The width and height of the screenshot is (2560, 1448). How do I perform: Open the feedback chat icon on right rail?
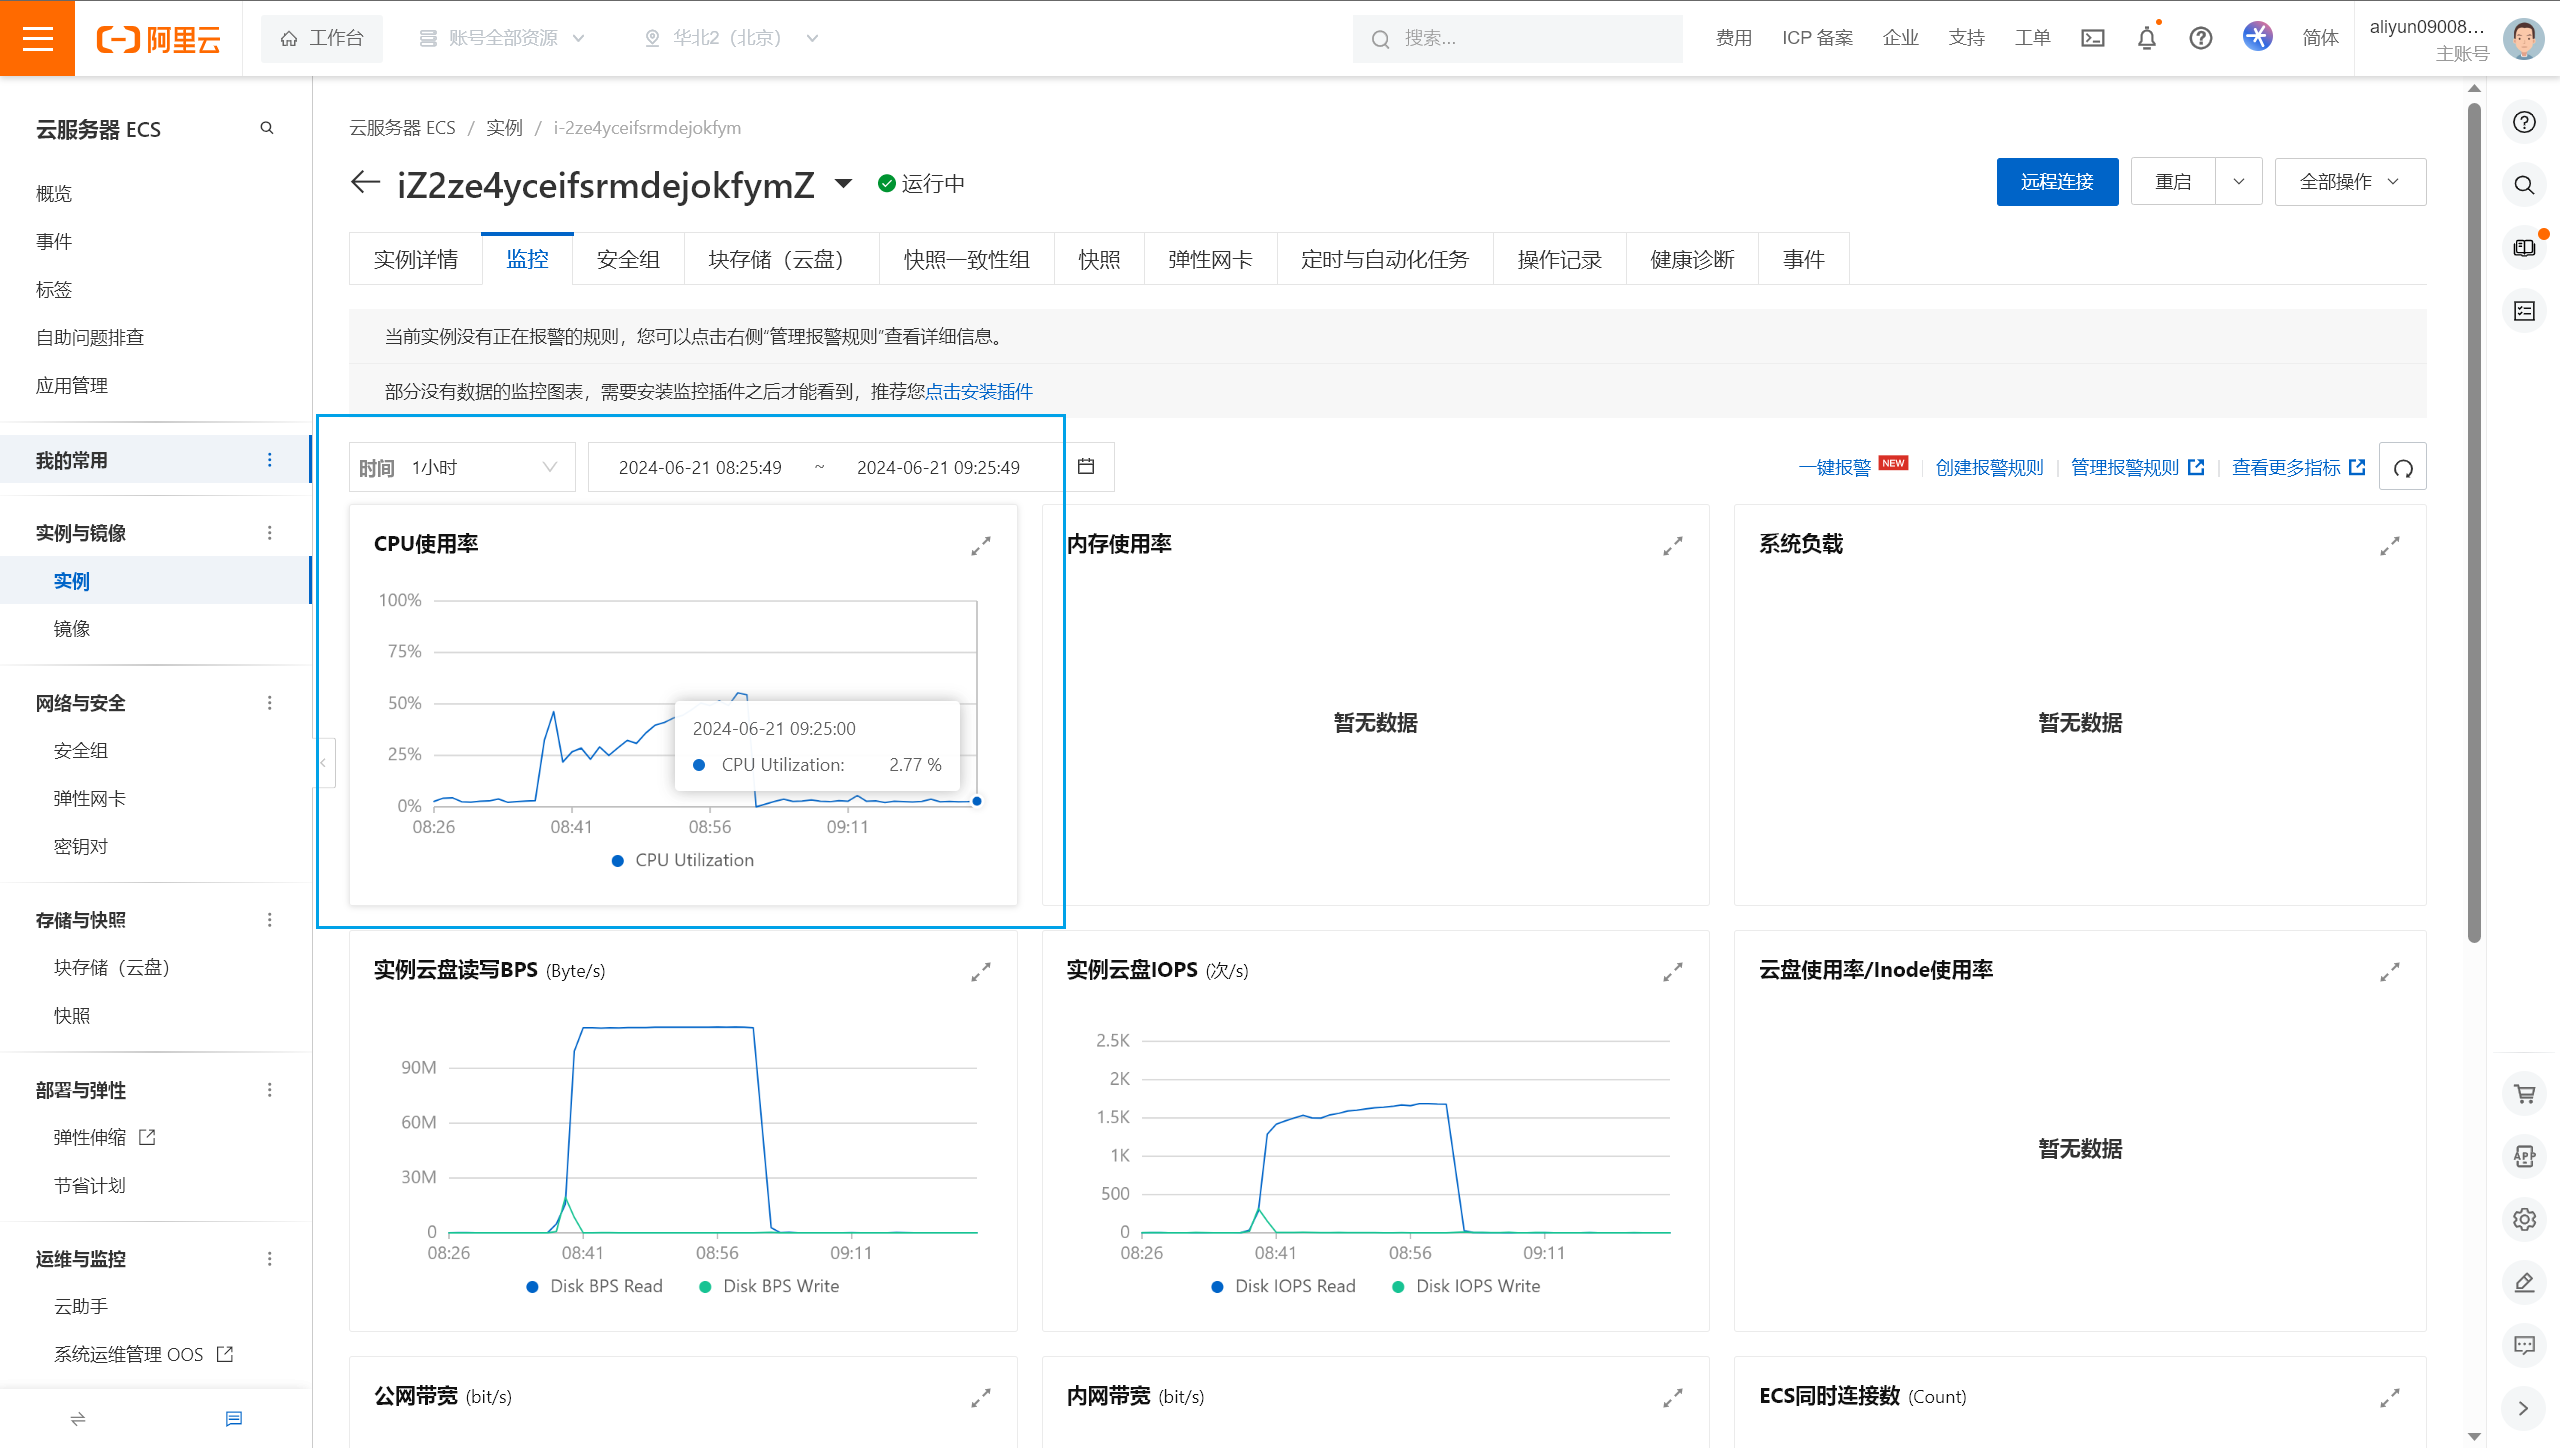pos(2525,1345)
